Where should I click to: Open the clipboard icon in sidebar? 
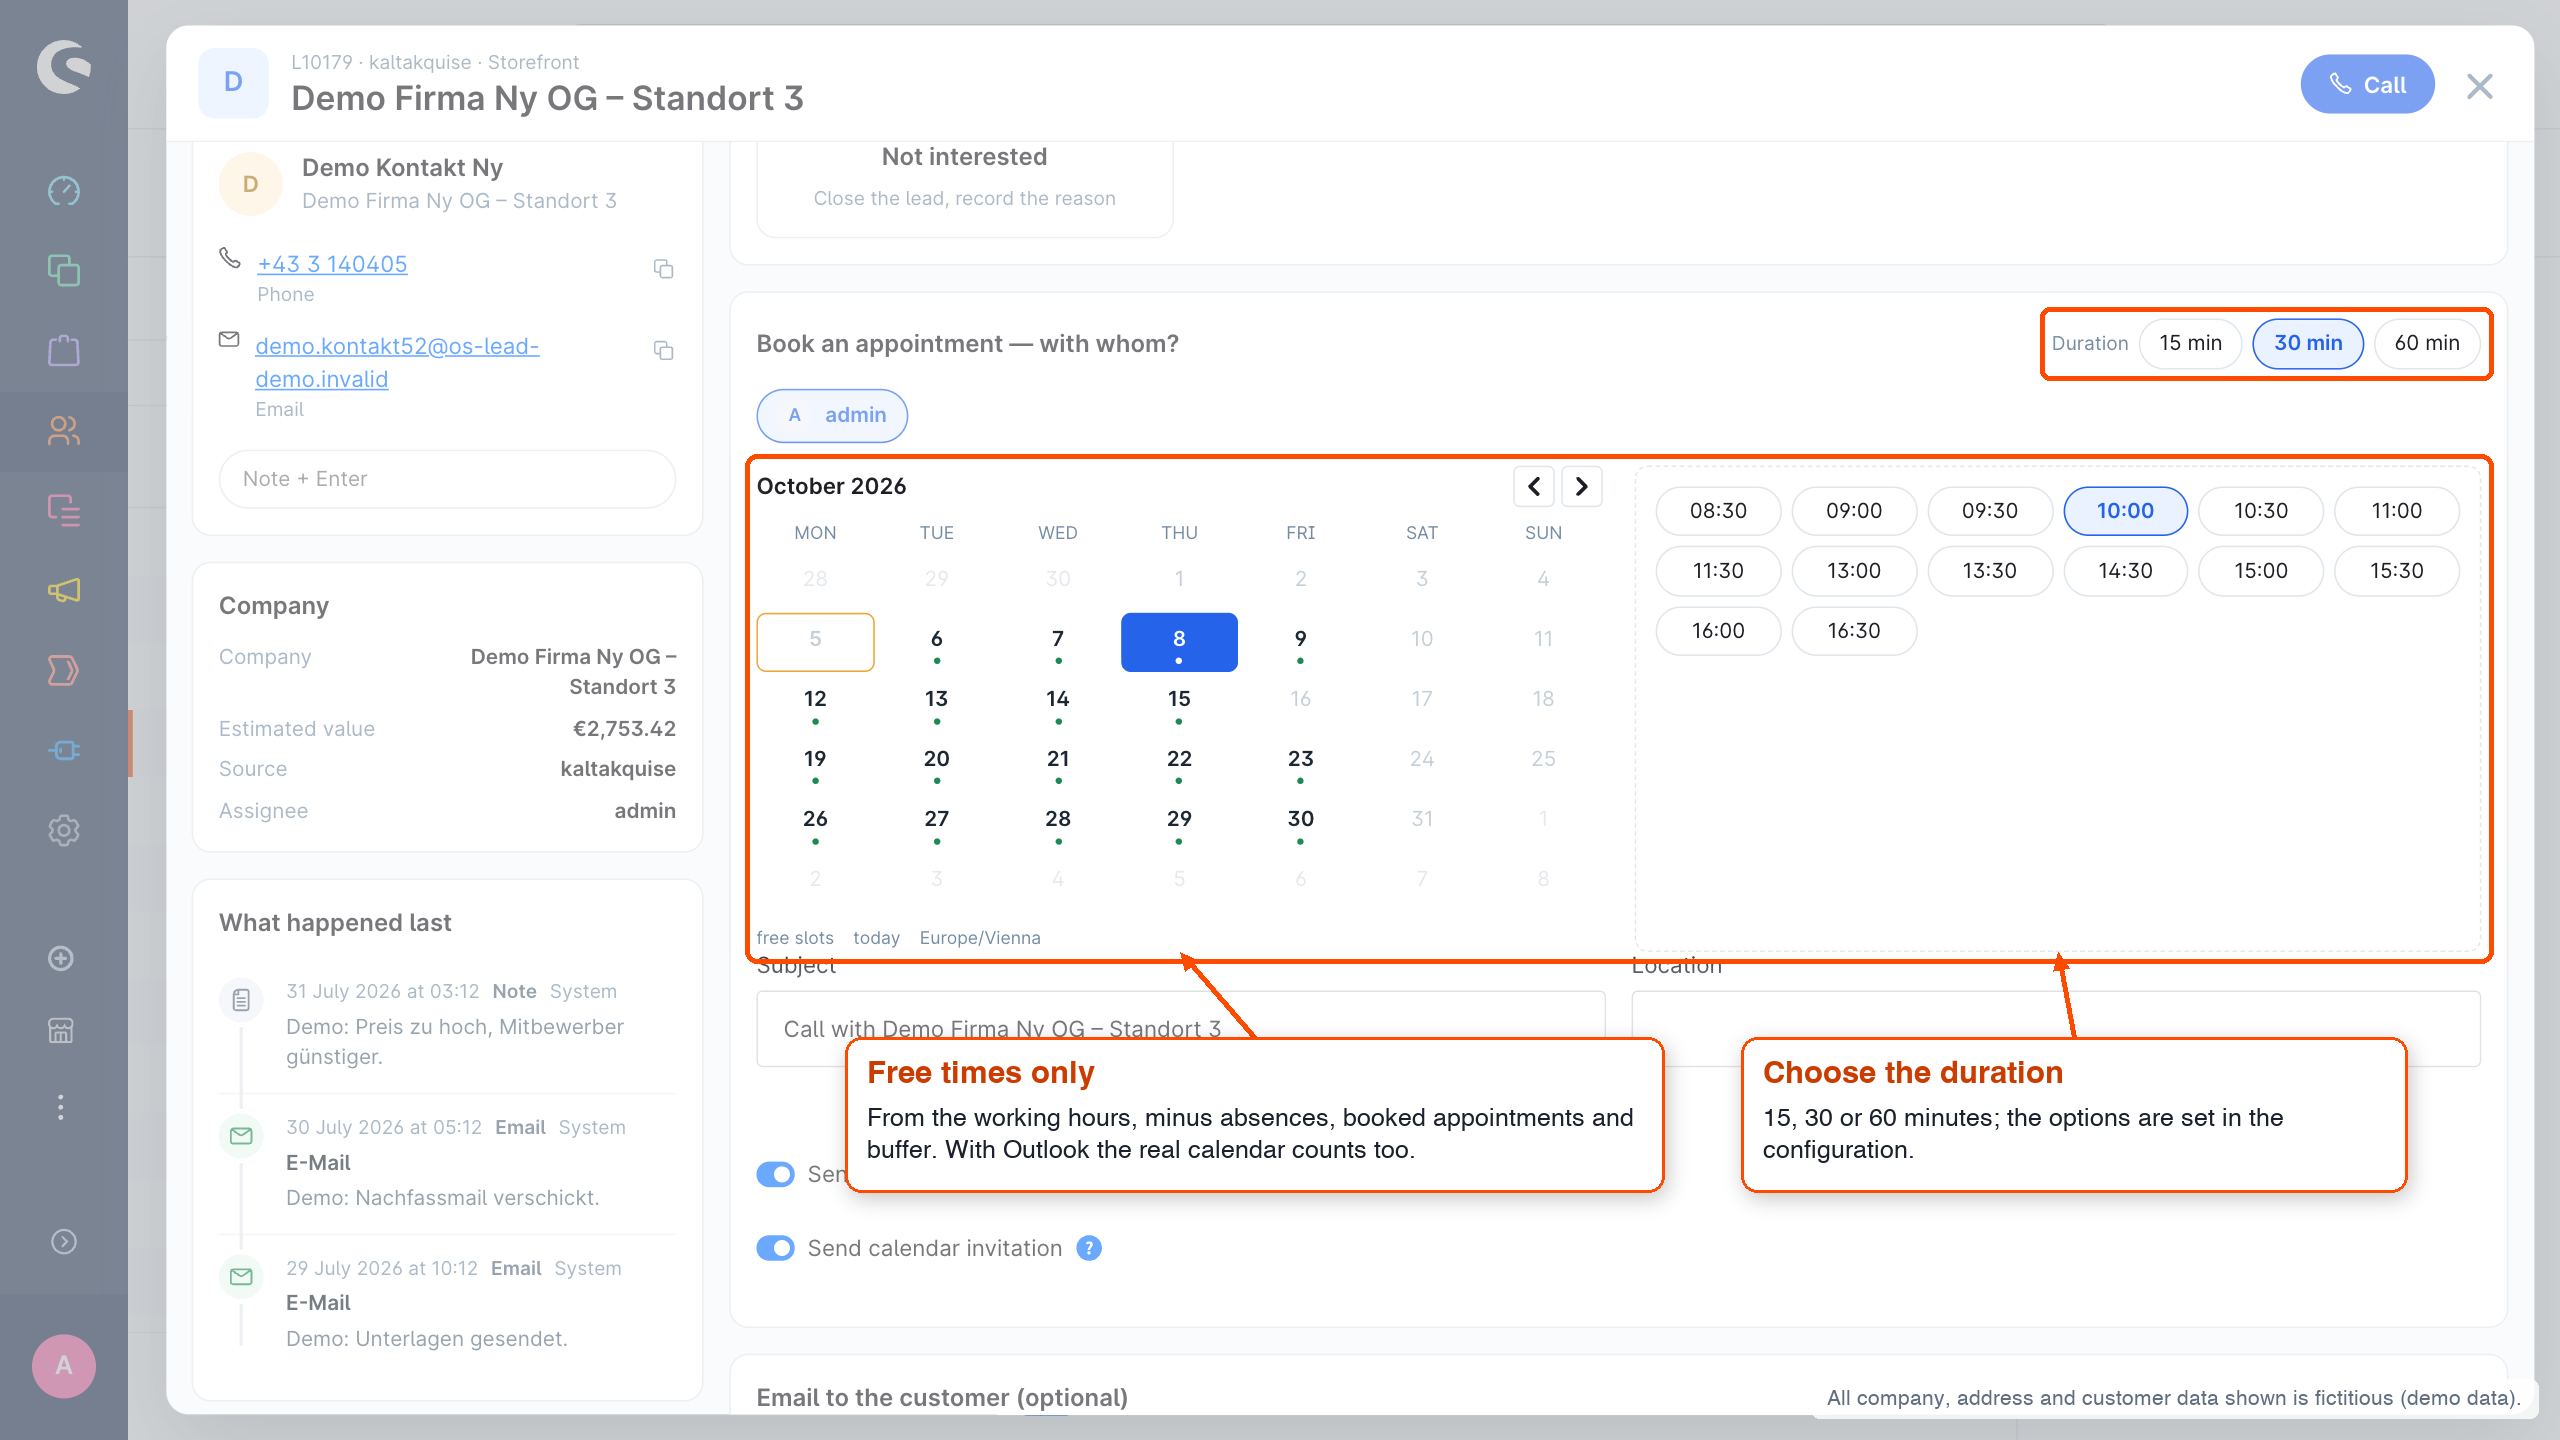[64, 350]
